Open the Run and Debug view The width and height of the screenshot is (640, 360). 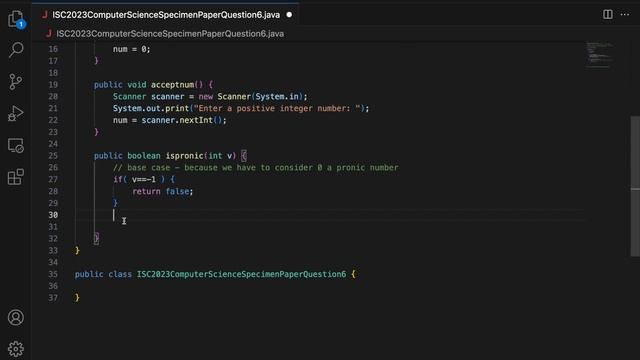click(x=16, y=113)
